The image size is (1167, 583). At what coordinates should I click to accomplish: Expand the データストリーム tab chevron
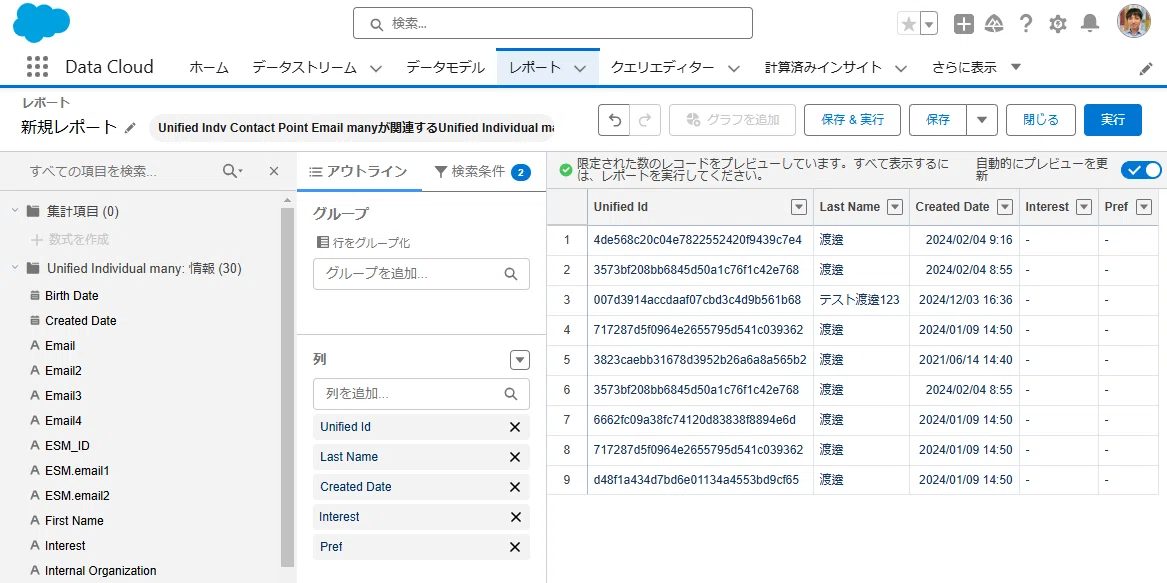[x=377, y=69]
